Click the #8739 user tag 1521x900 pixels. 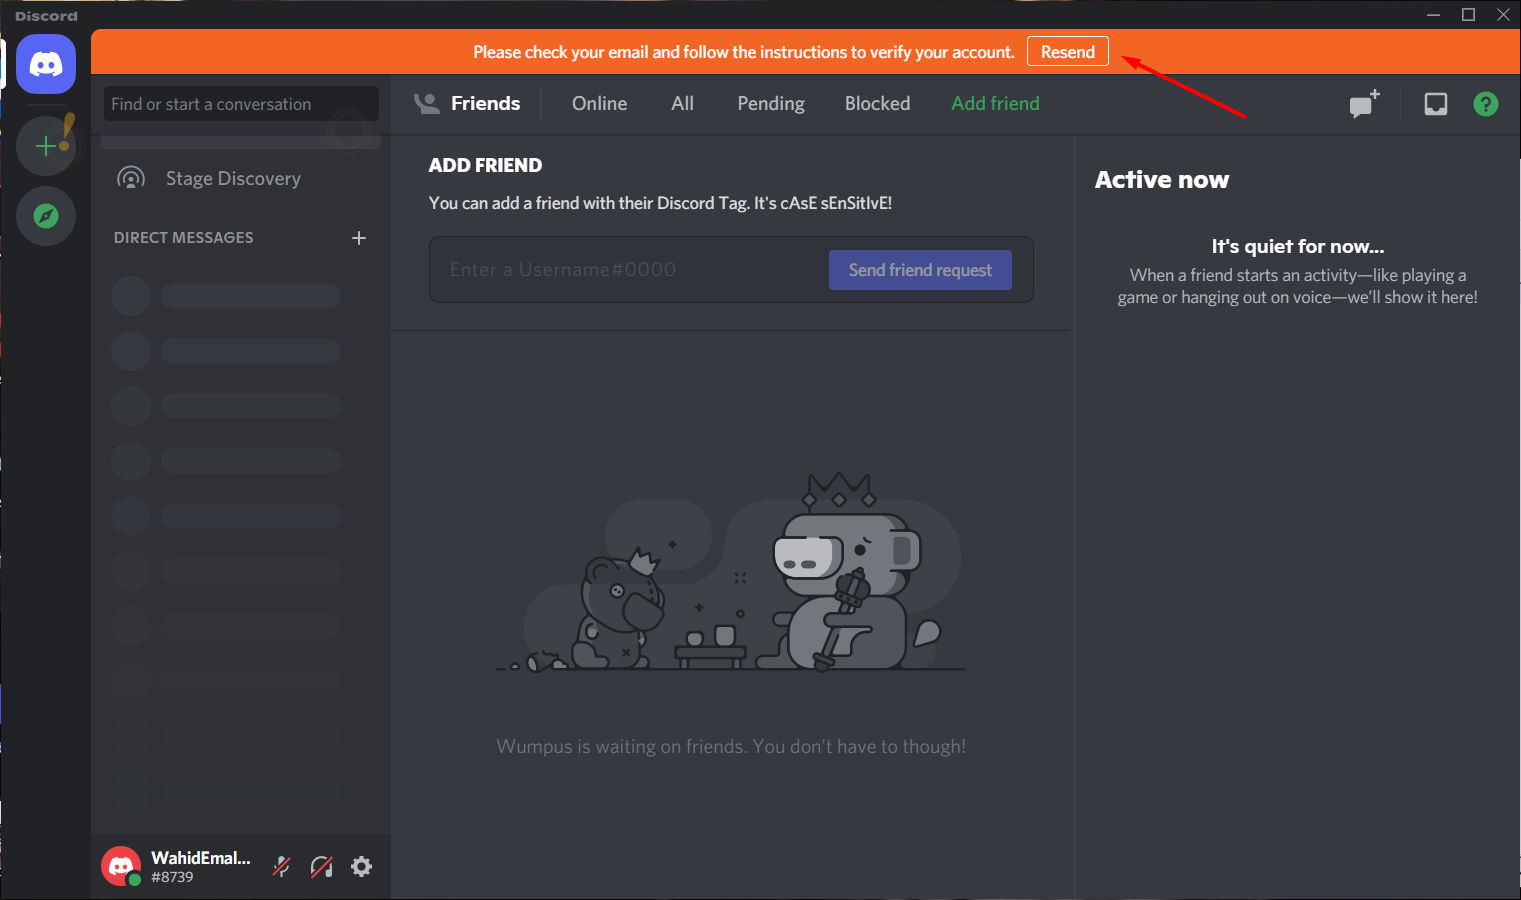(x=172, y=877)
